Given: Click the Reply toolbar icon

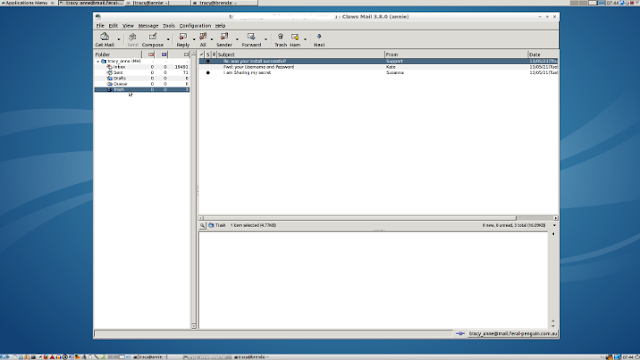Looking at the screenshot, I should pyautogui.click(x=183, y=37).
